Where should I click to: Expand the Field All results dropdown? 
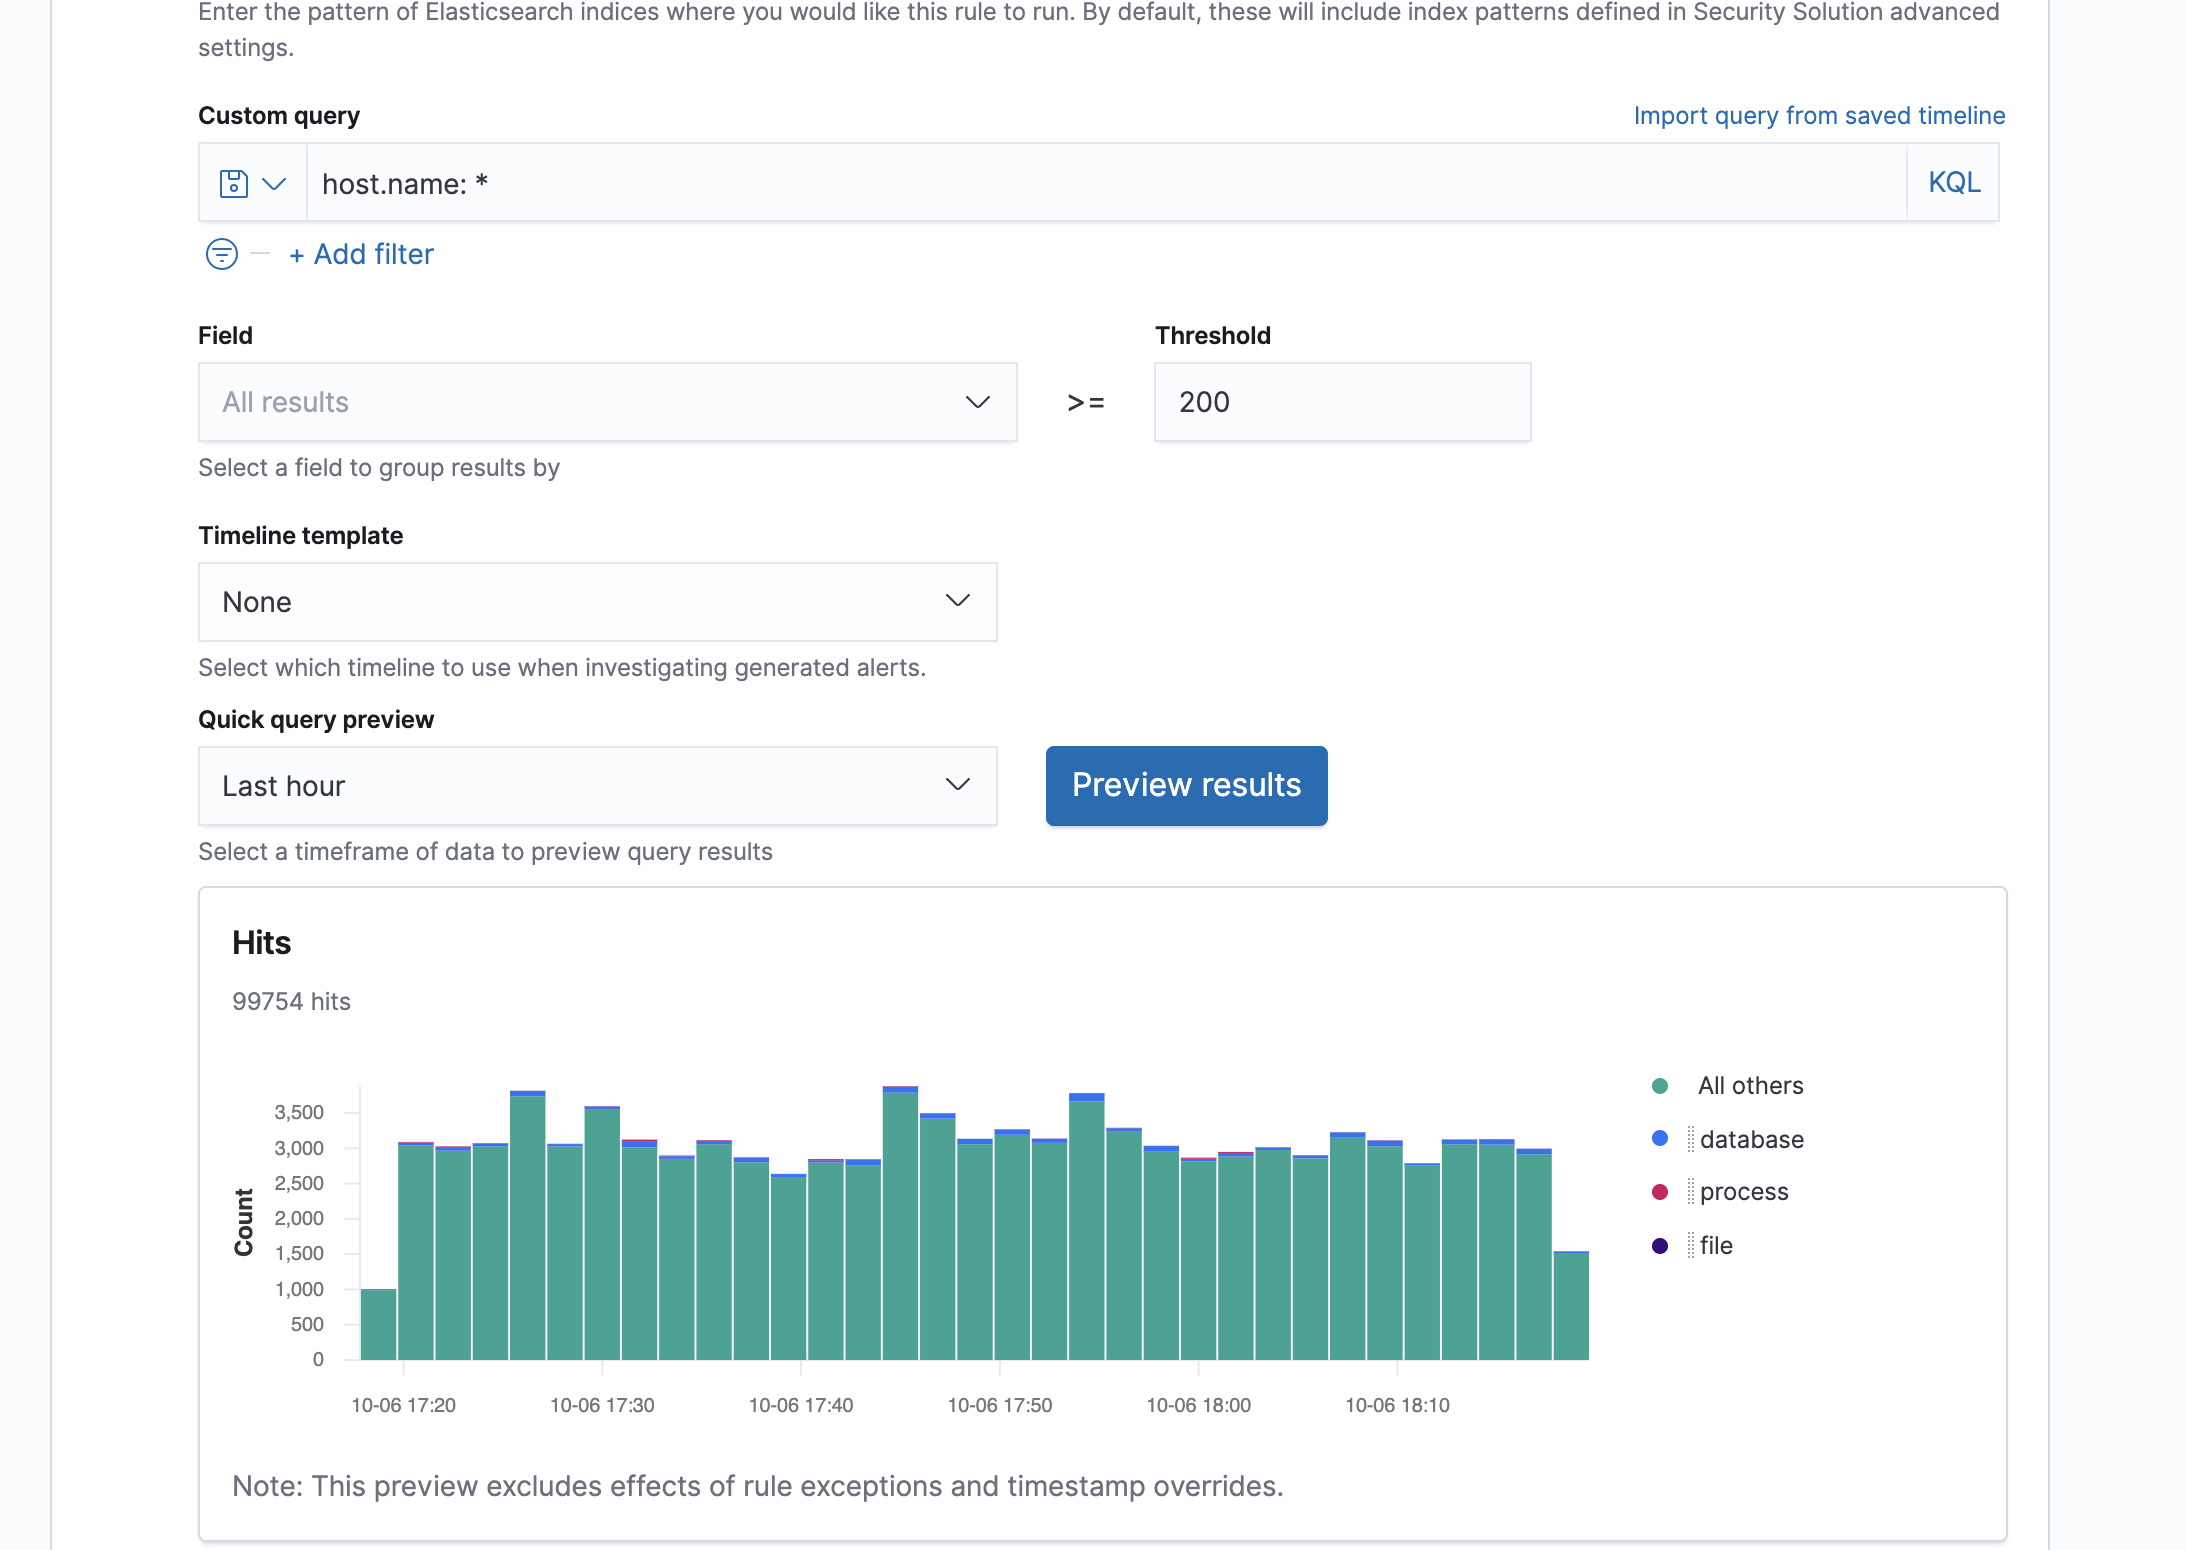point(607,402)
